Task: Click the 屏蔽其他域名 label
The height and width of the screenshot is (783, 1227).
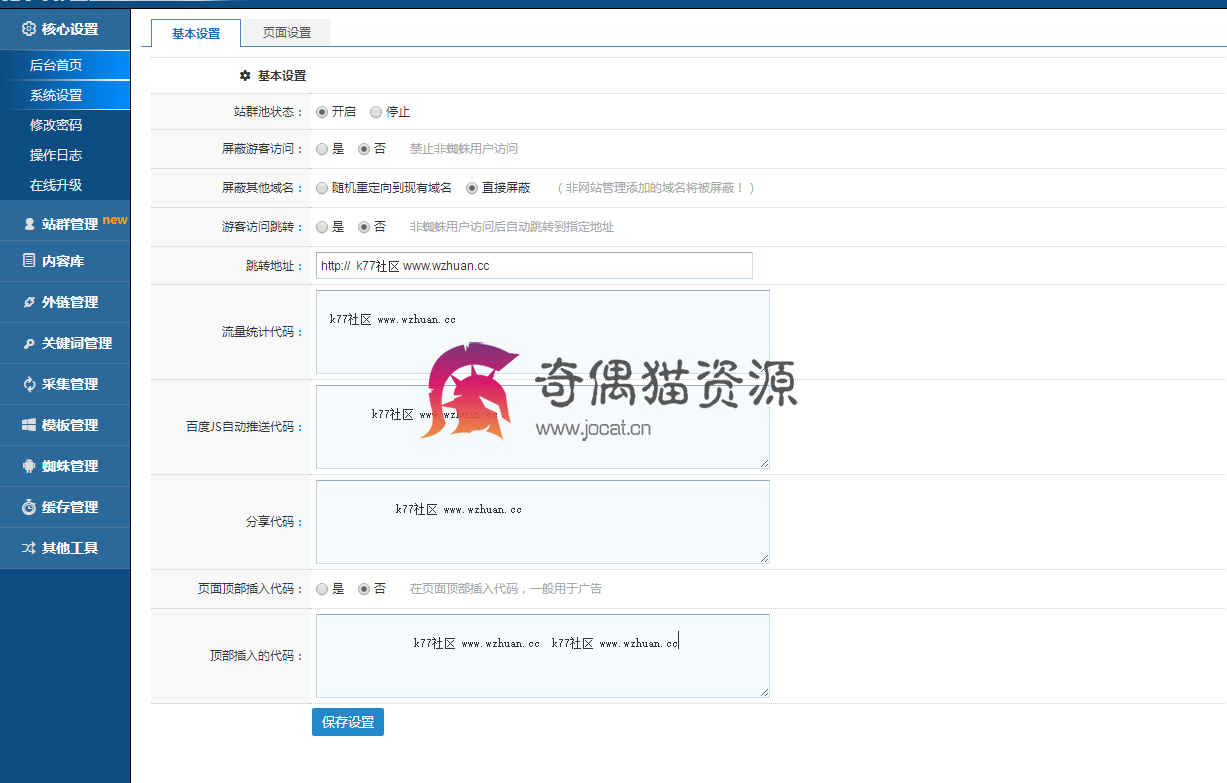Action: (x=262, y=188)
